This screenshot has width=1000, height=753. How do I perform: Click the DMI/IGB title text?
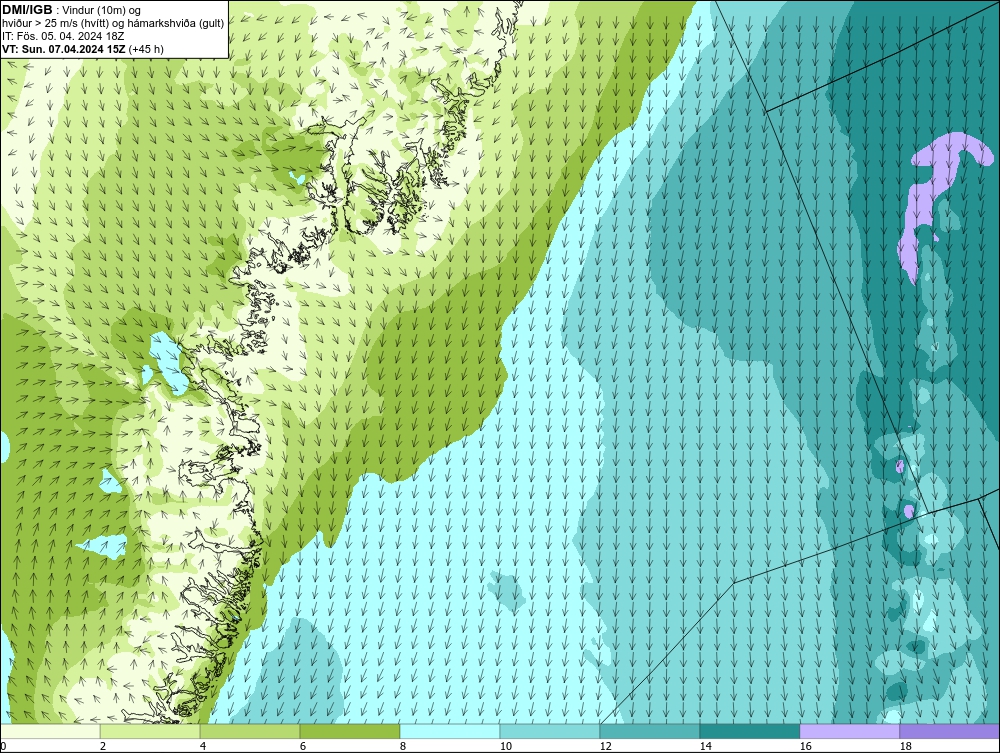click(27, 10)
